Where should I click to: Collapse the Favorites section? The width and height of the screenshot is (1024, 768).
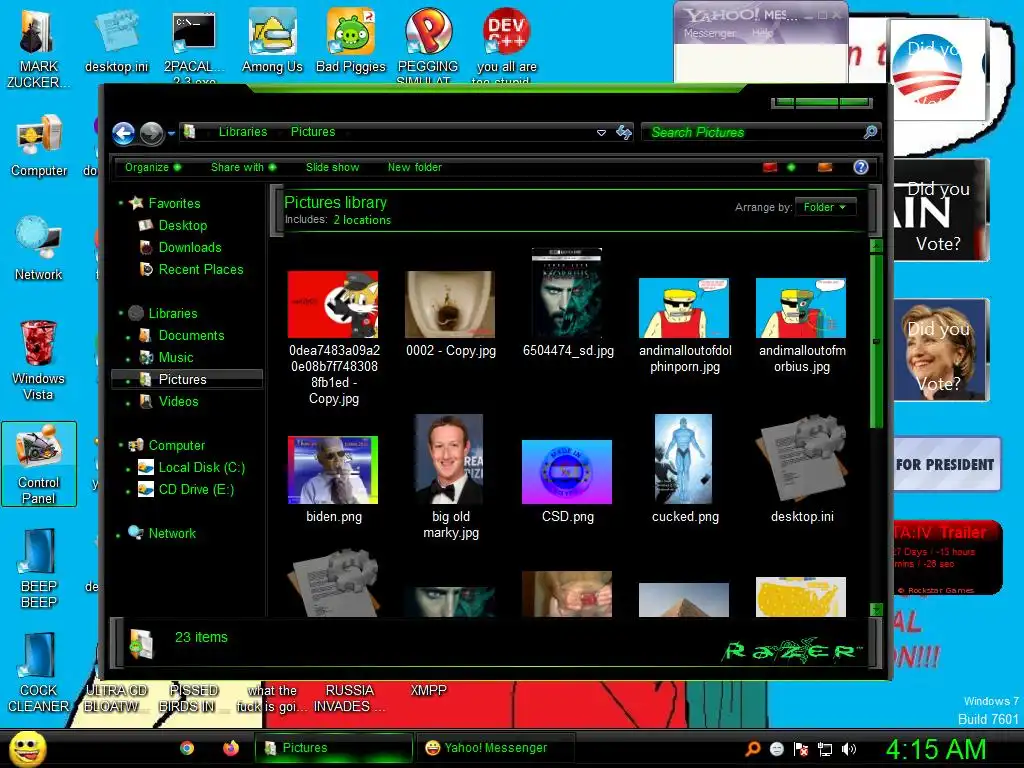point(121,203)
